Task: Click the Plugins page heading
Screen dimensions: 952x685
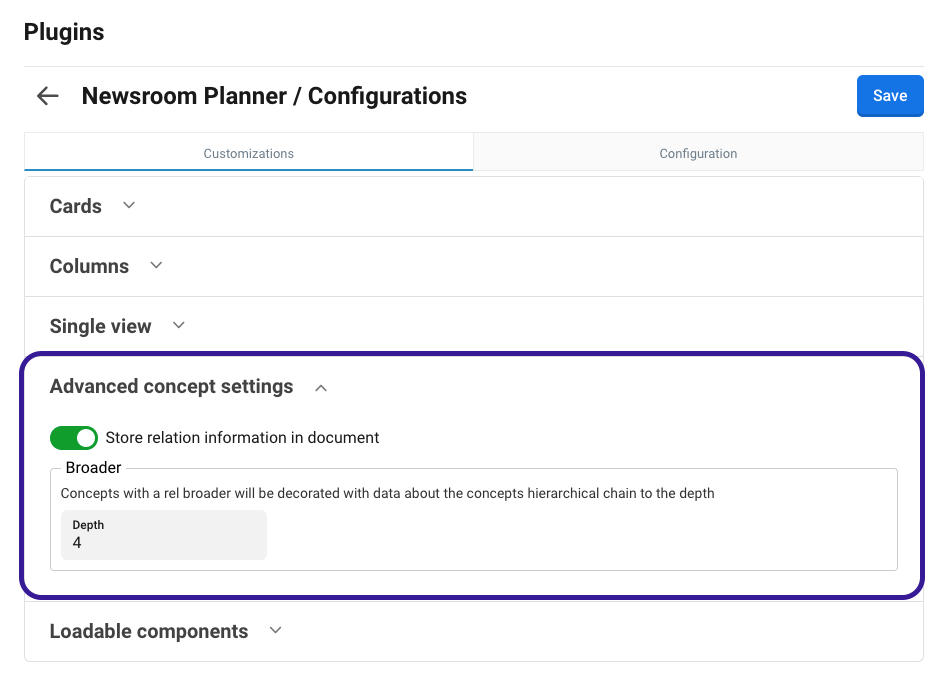Action: coord(64,32)
